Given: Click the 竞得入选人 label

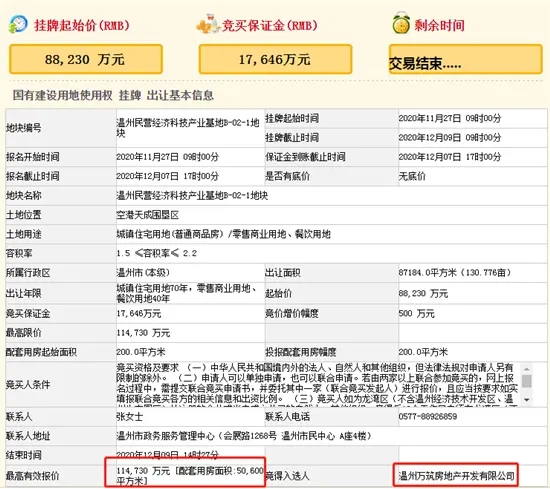Looking at the screenshot, I should (287, 476).
